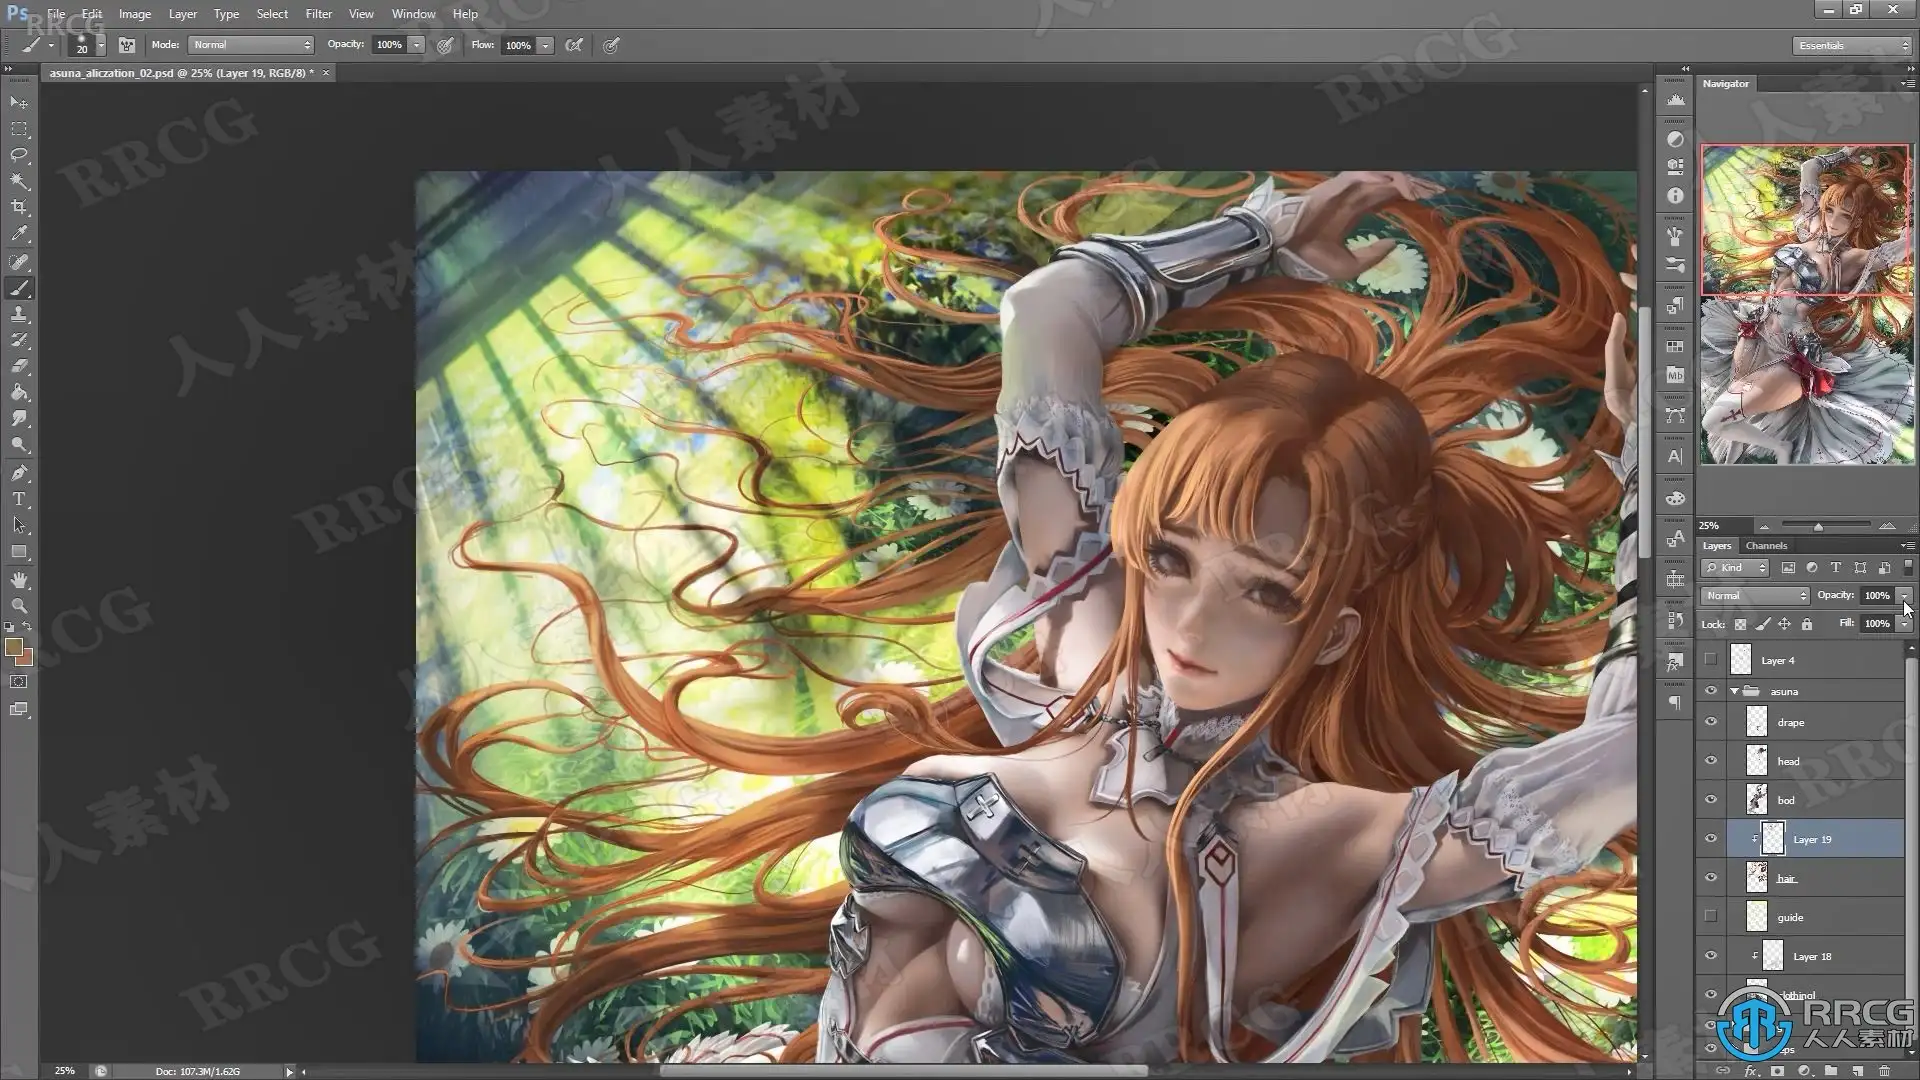Select the Hand tool
The image size is (1920, 1080).
click(19, 580)
